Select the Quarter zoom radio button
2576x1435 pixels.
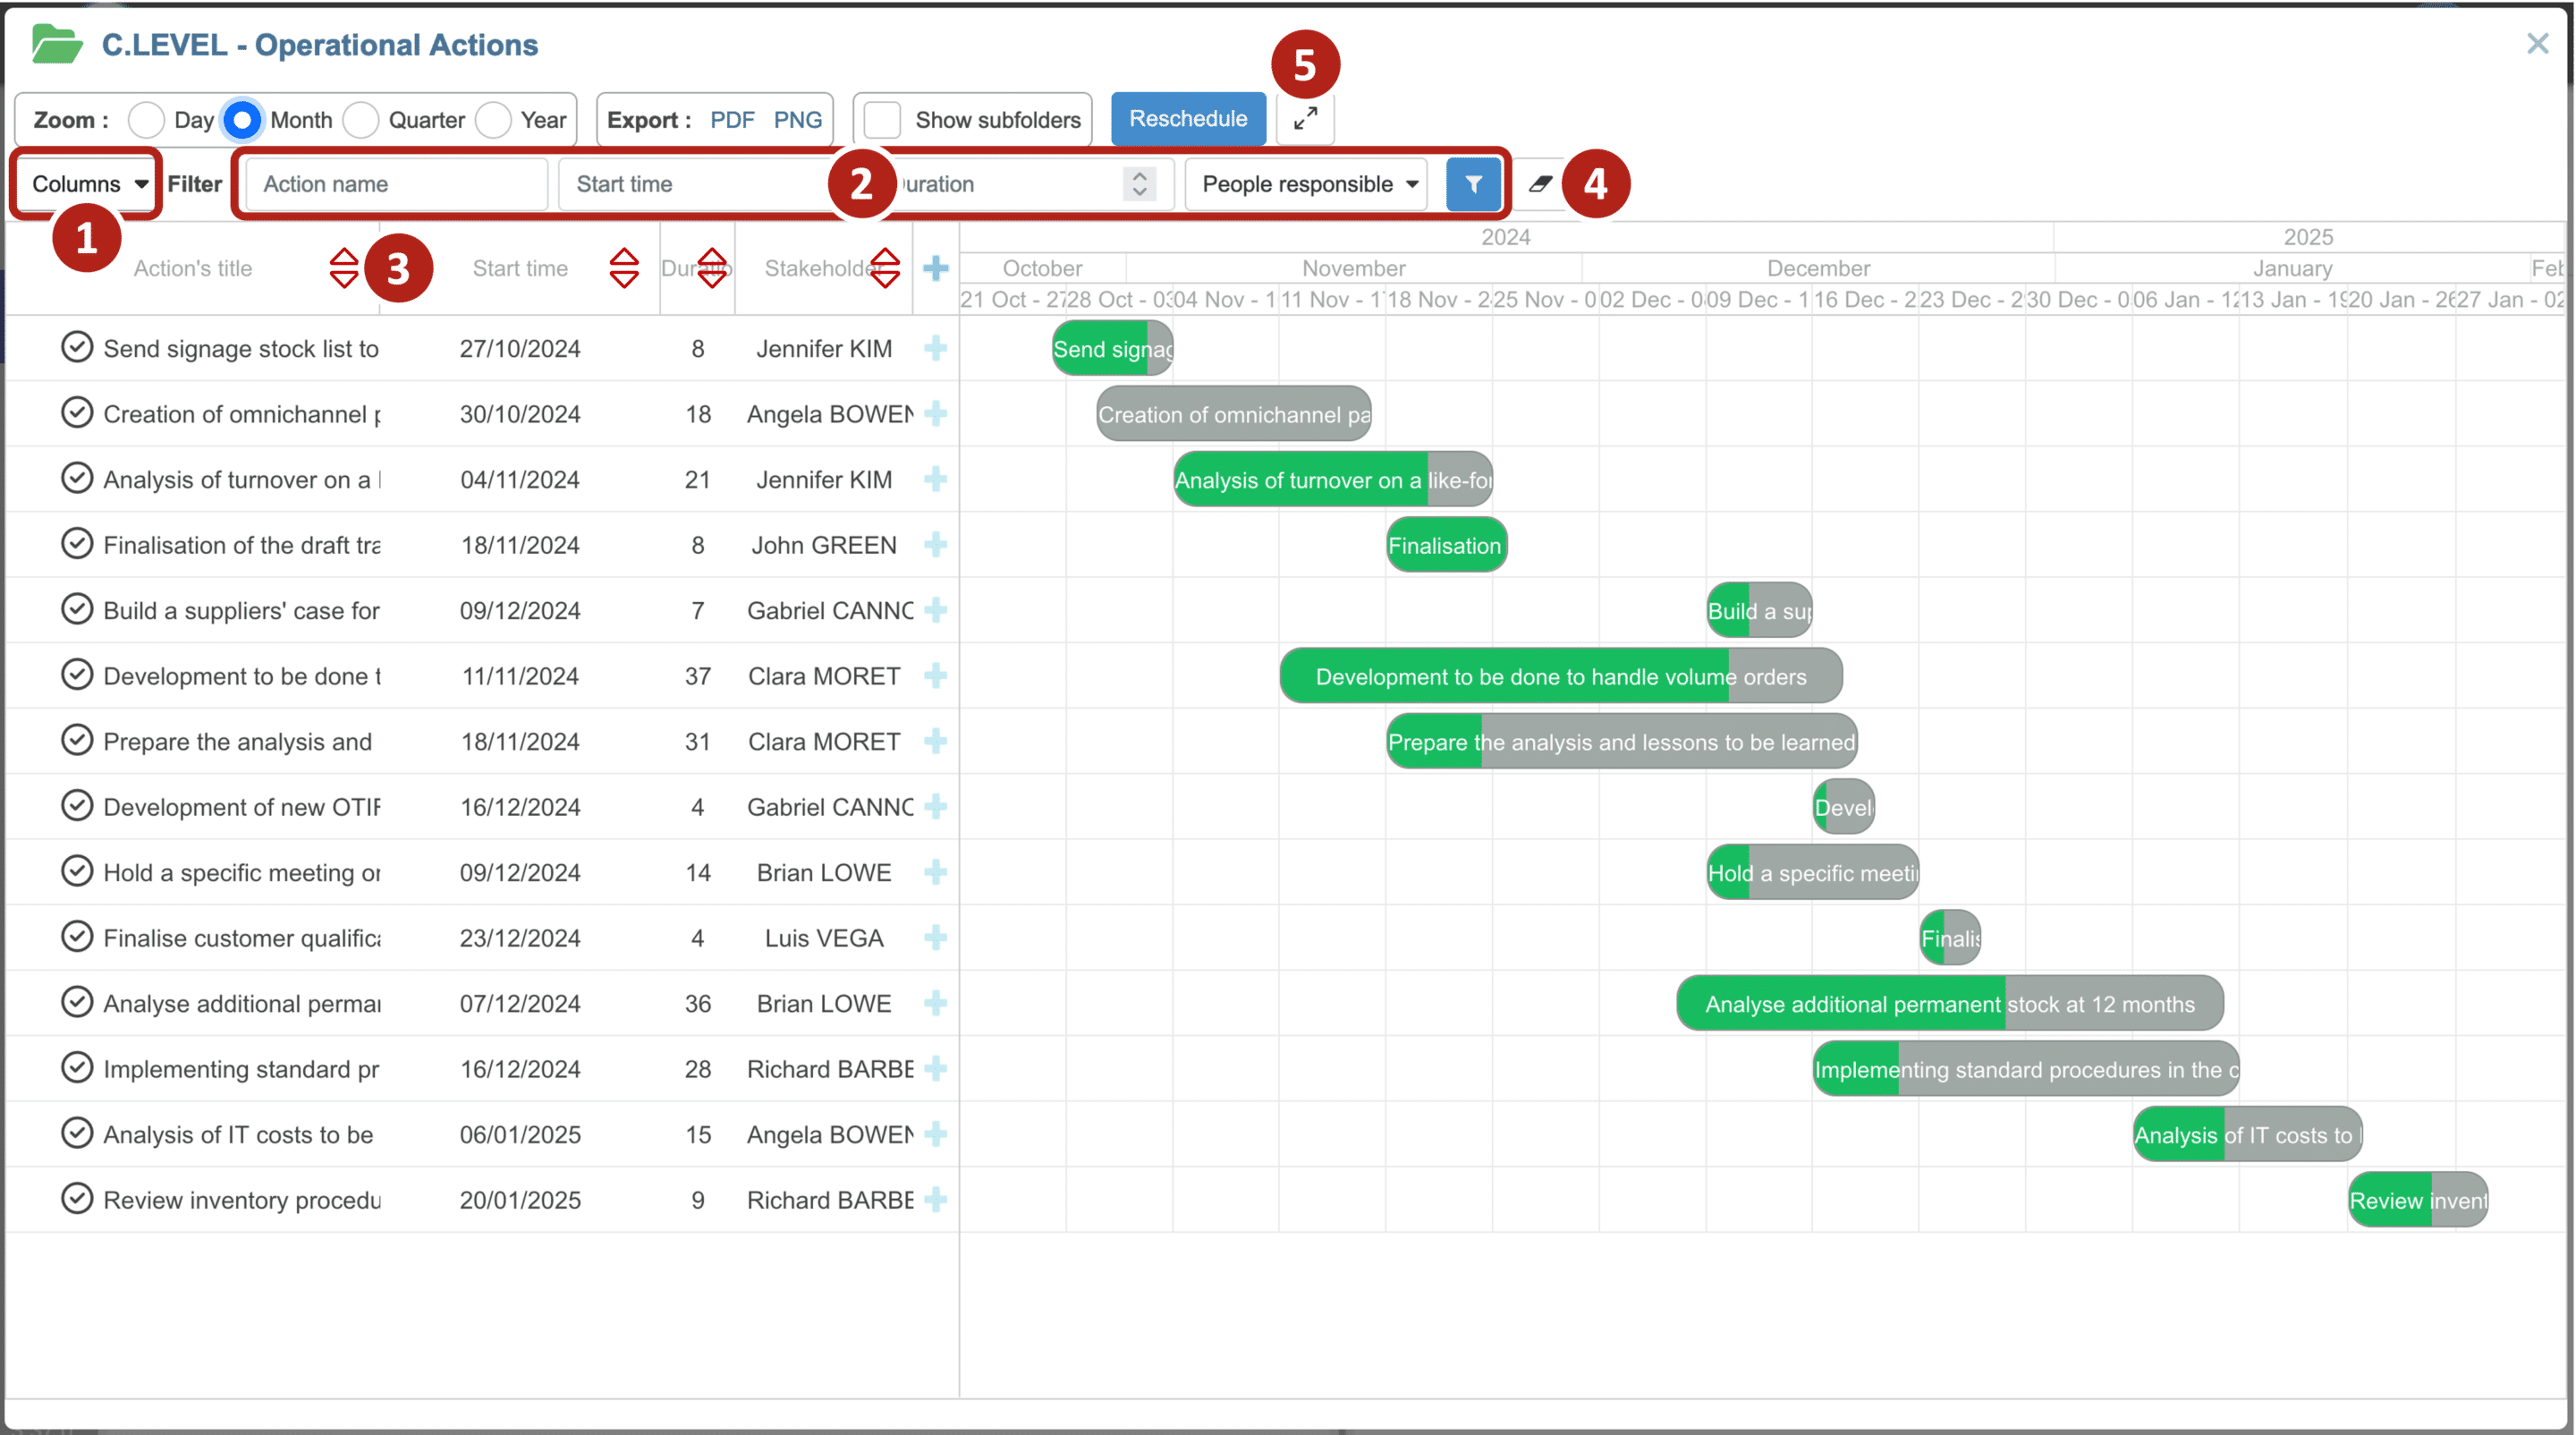click(361, 120)
